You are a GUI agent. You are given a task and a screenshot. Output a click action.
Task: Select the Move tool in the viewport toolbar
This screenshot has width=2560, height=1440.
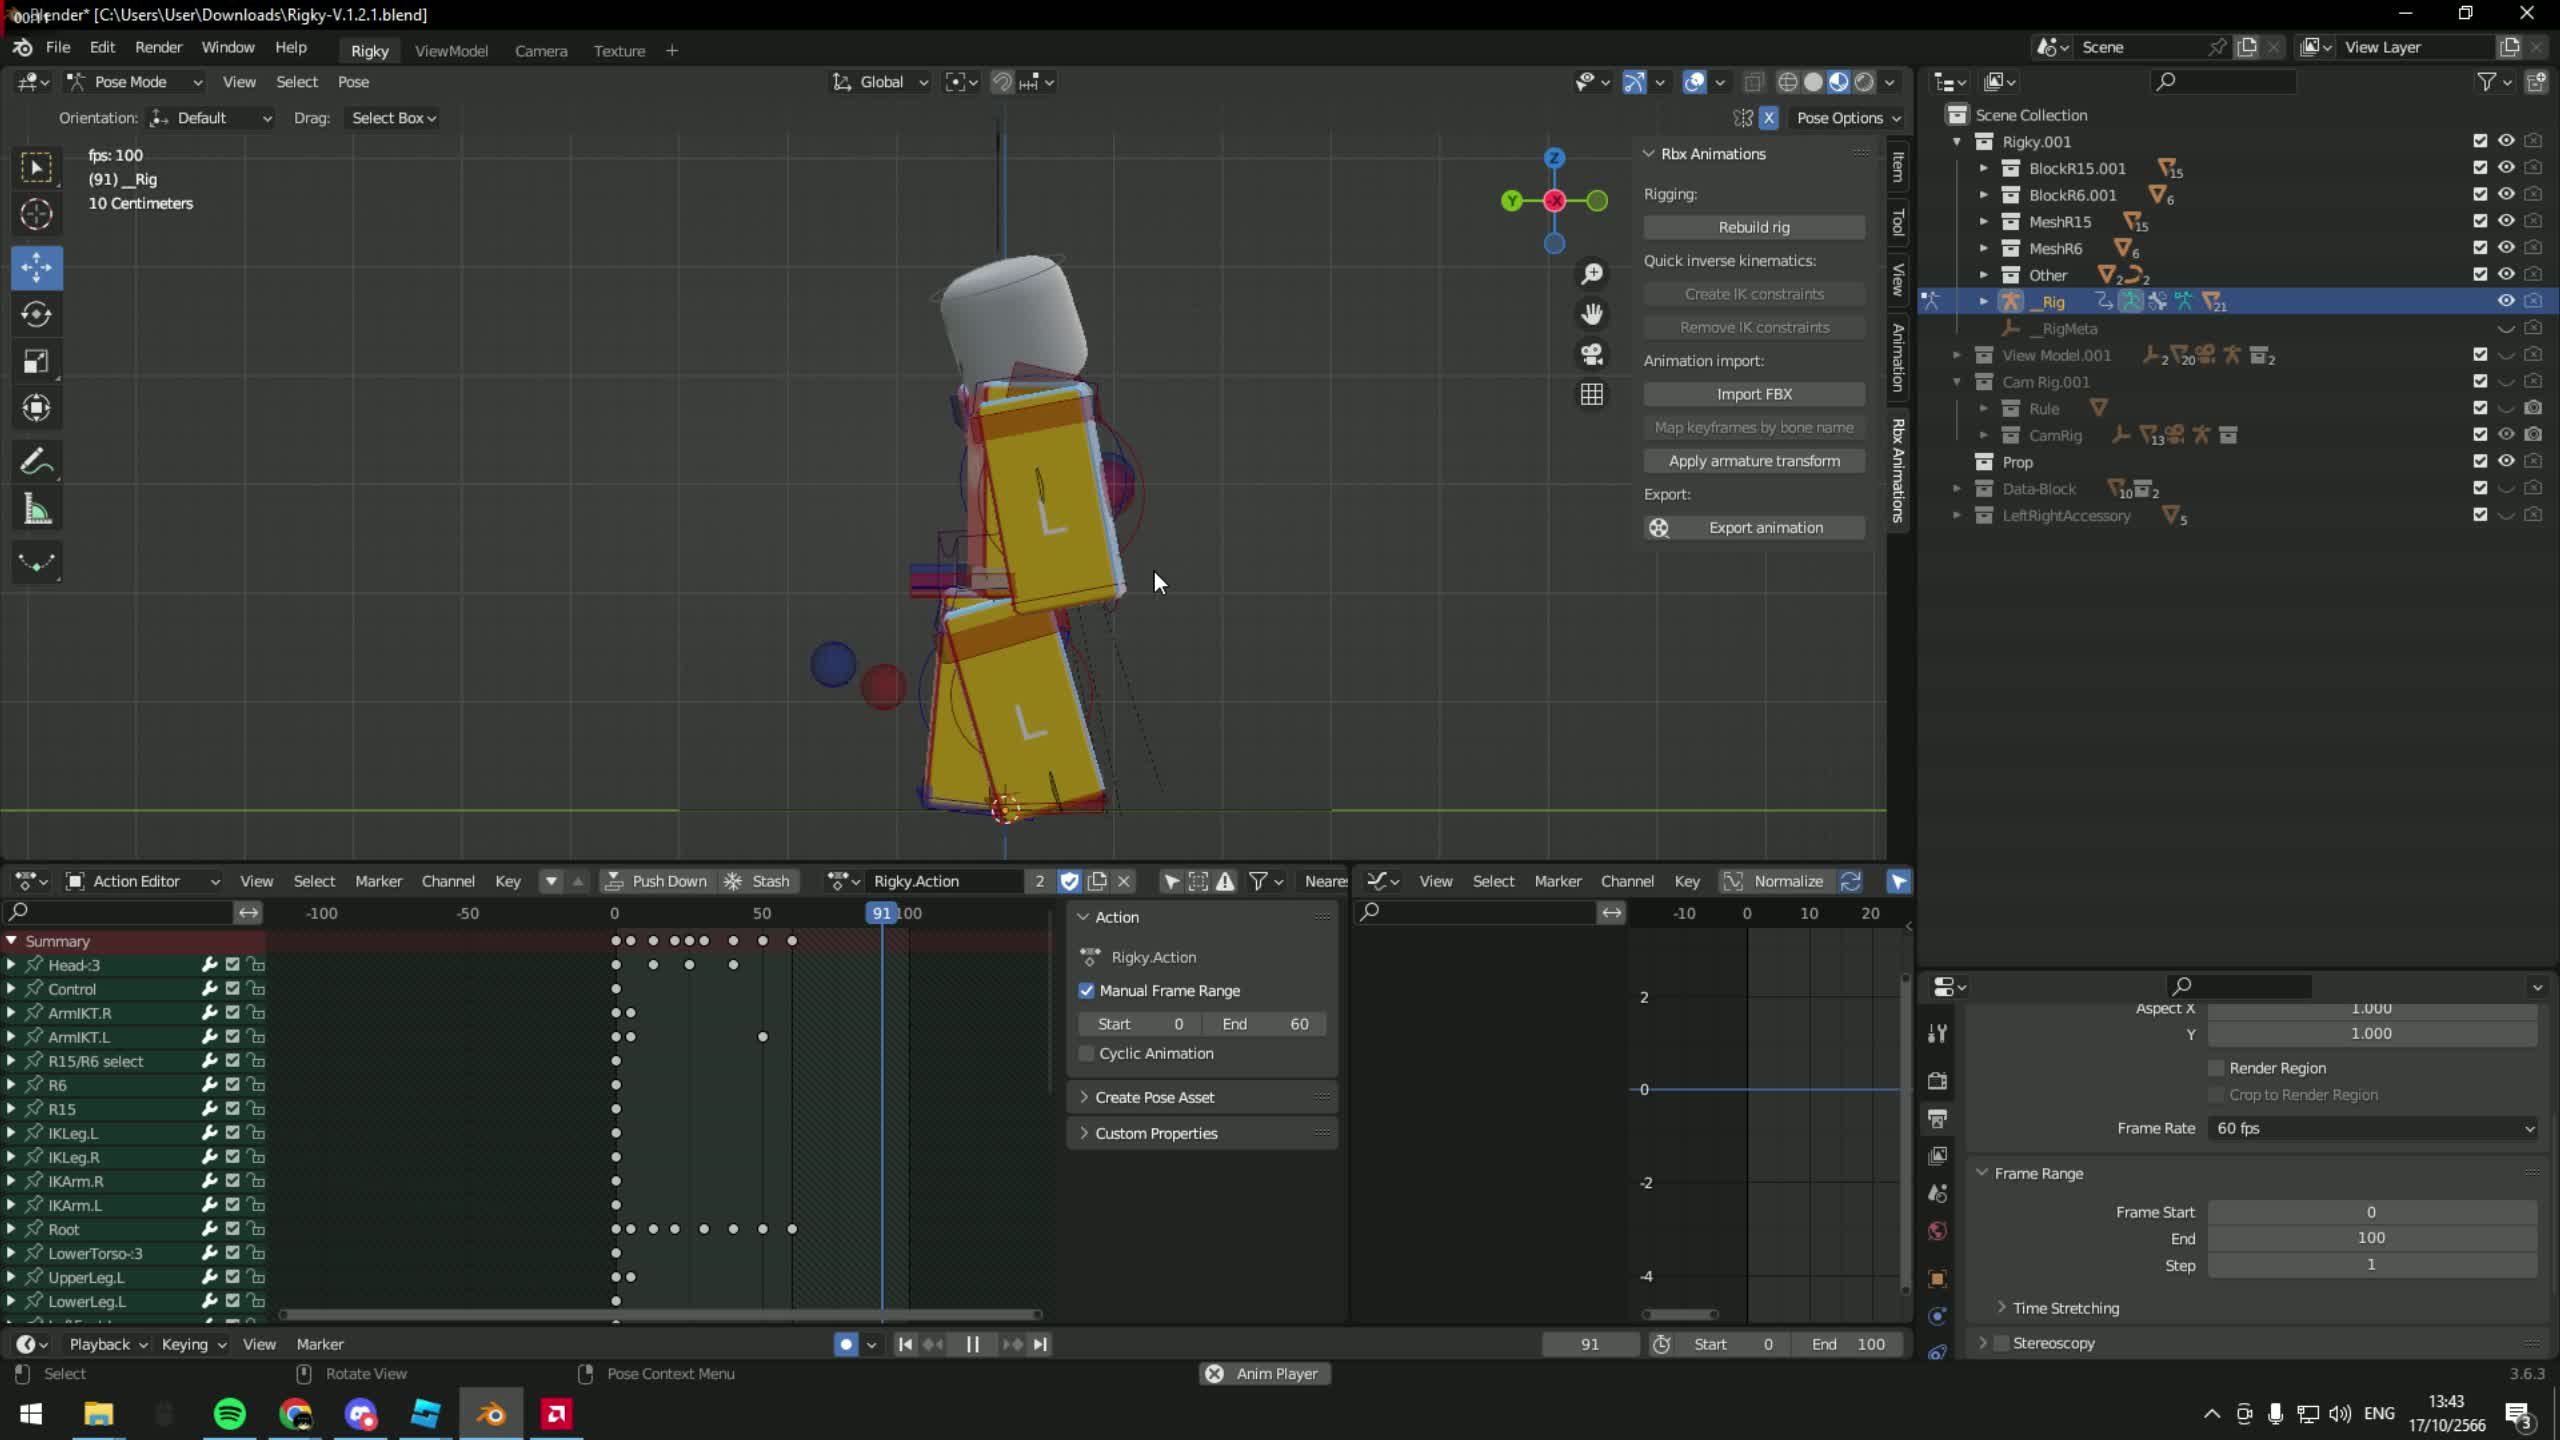[37, 267]
